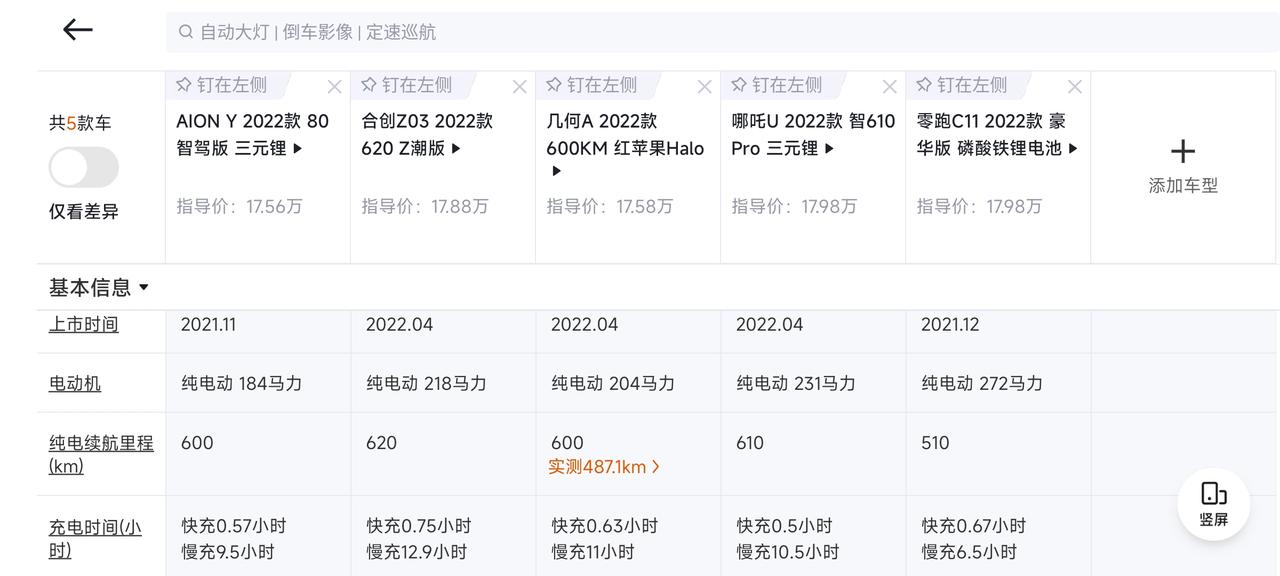Remove 合创Z03 2022款 from comparison

tap(519, 87)
